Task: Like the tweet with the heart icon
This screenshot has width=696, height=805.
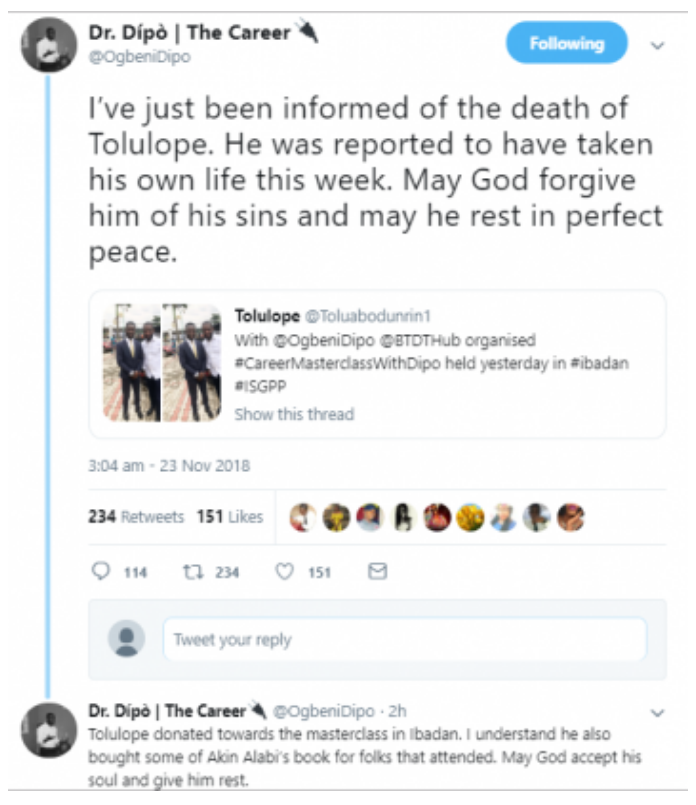Action: click(x=285, y=571)
